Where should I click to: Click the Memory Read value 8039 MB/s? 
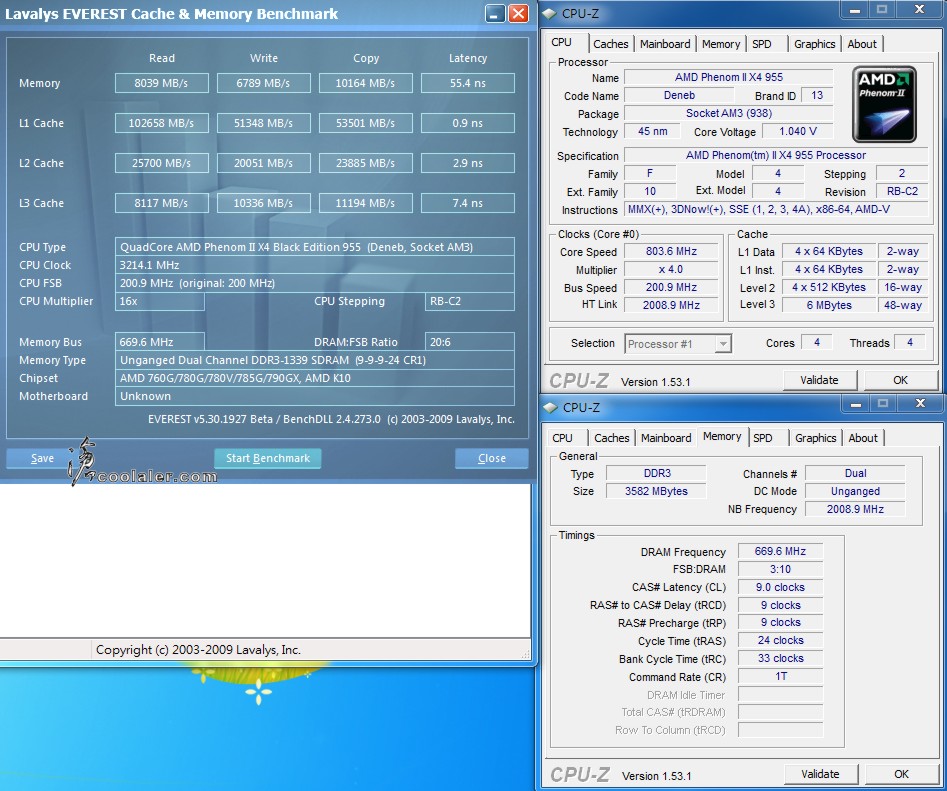coord(161,83)
